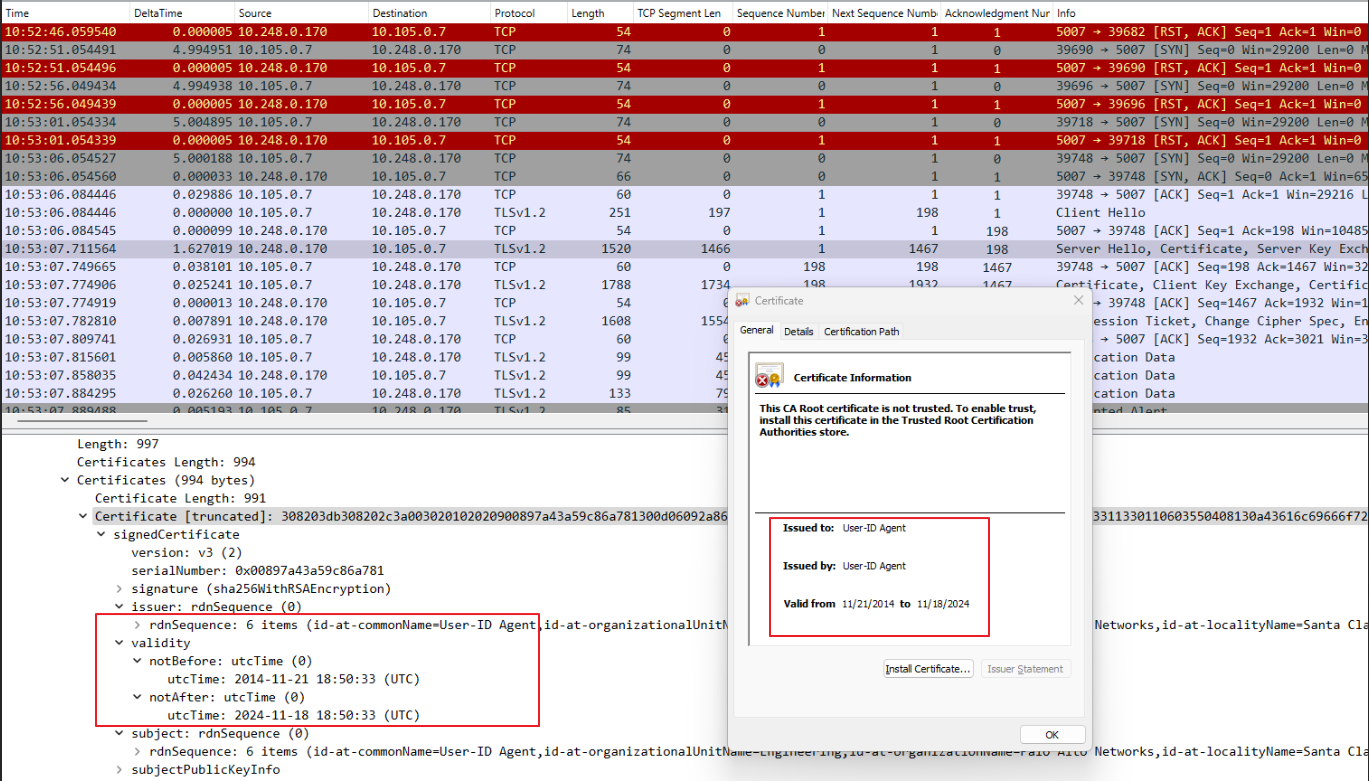Open the Certification Path tab
The width and height of the screenshot is (1369, 781).
861,331
